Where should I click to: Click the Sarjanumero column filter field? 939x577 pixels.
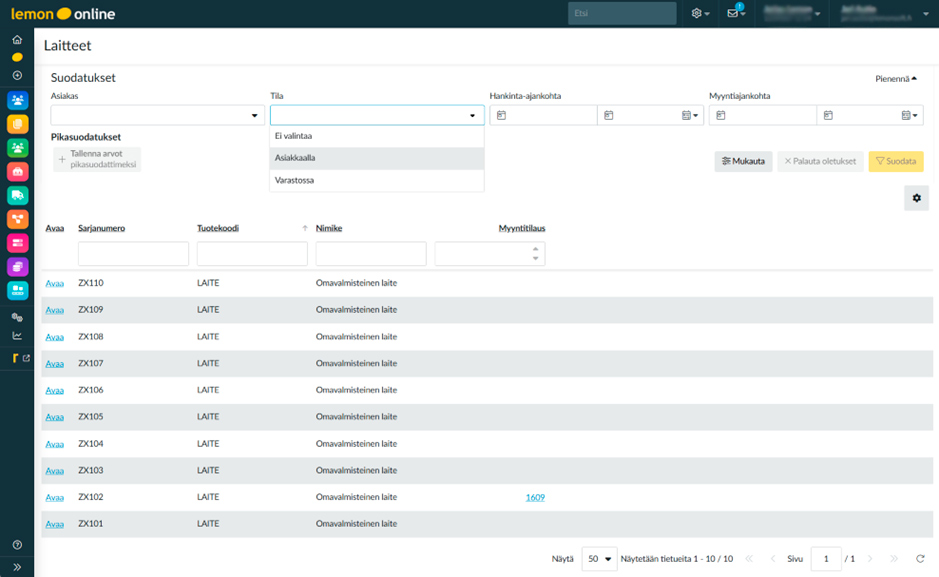pyautogui.click(x=133, y=254)
